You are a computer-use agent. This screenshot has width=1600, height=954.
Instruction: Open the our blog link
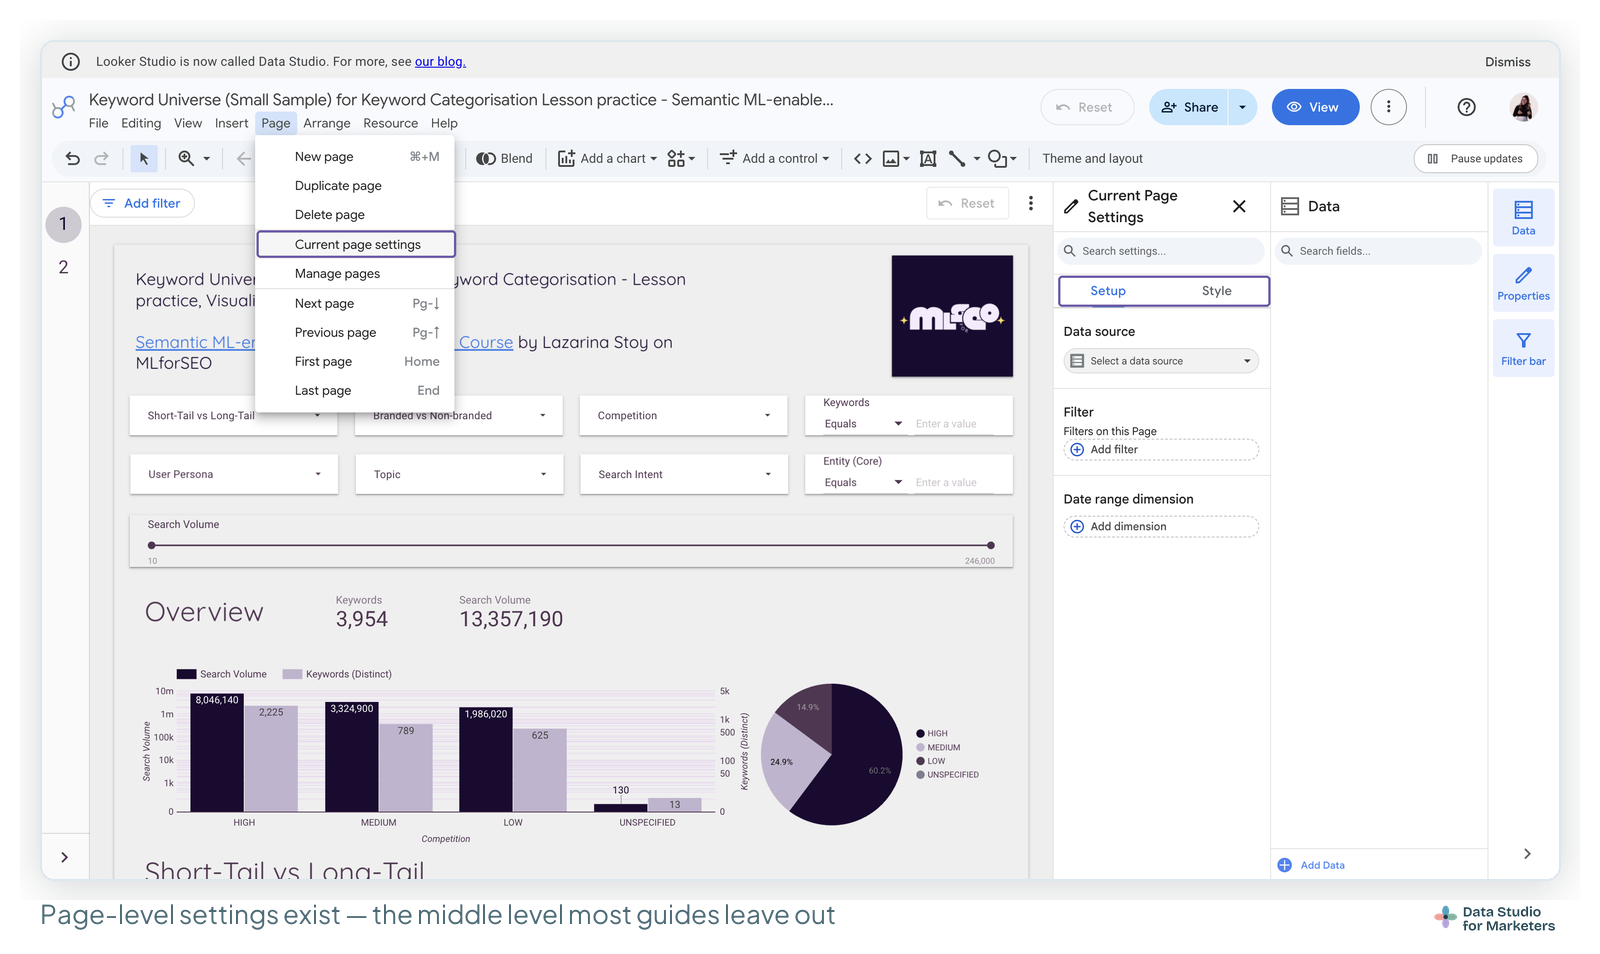[x=440, y=62]
